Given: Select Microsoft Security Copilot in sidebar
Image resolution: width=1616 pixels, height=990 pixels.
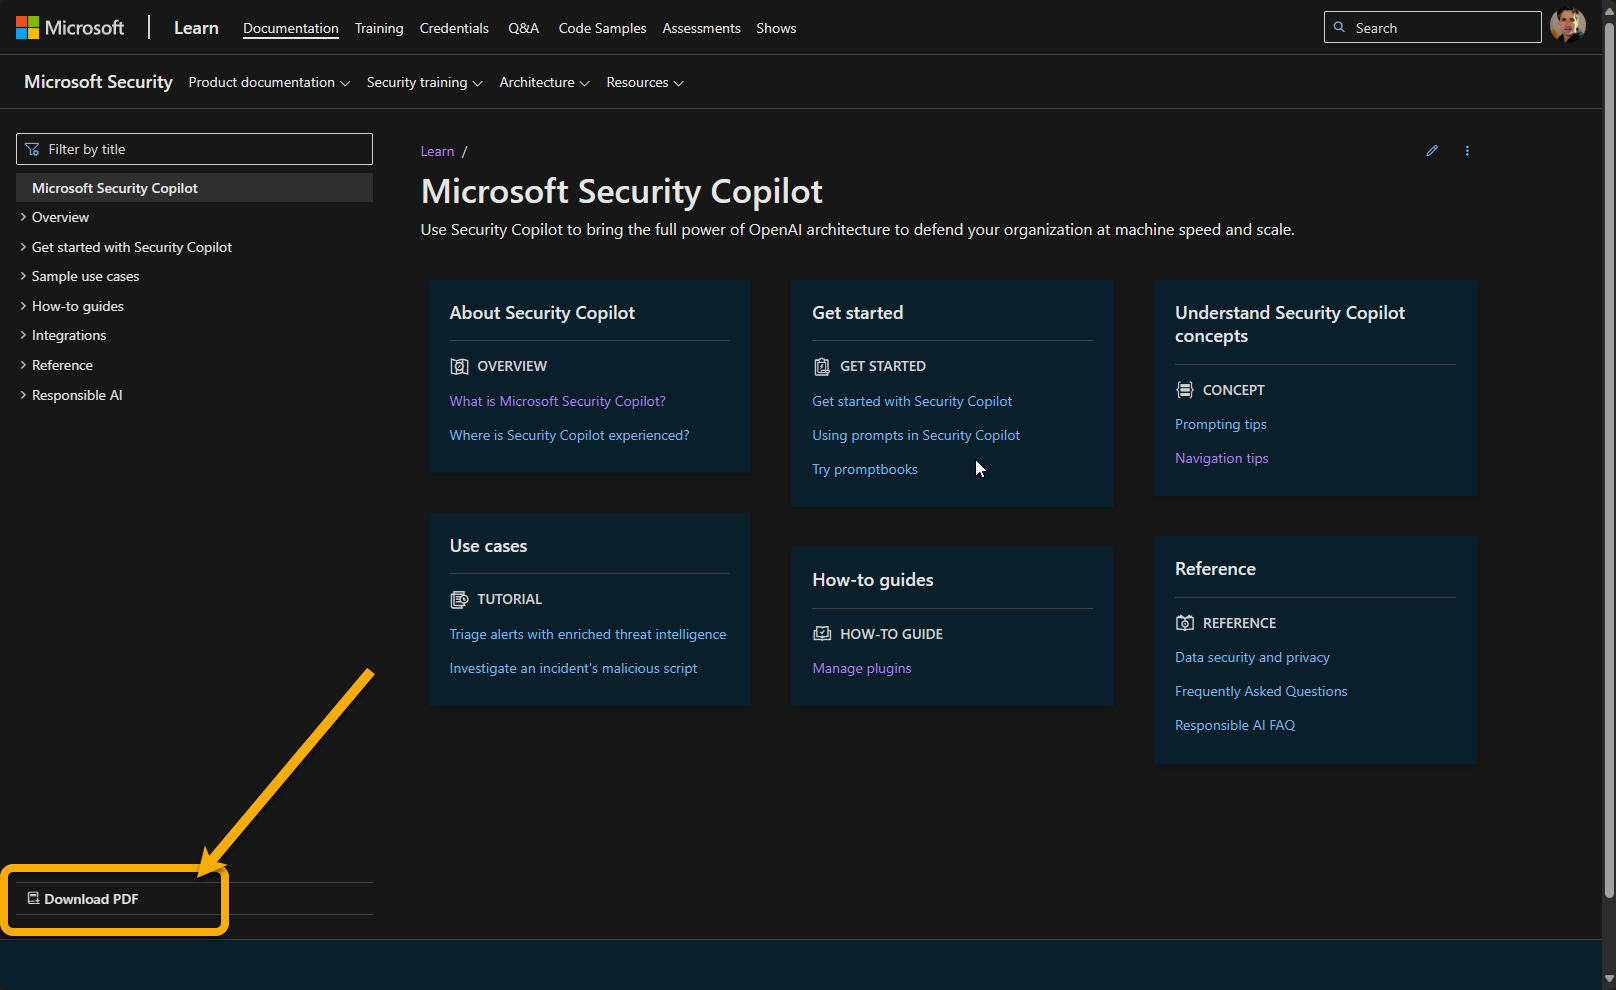Looking at the screenshot, I should (194, 188).
